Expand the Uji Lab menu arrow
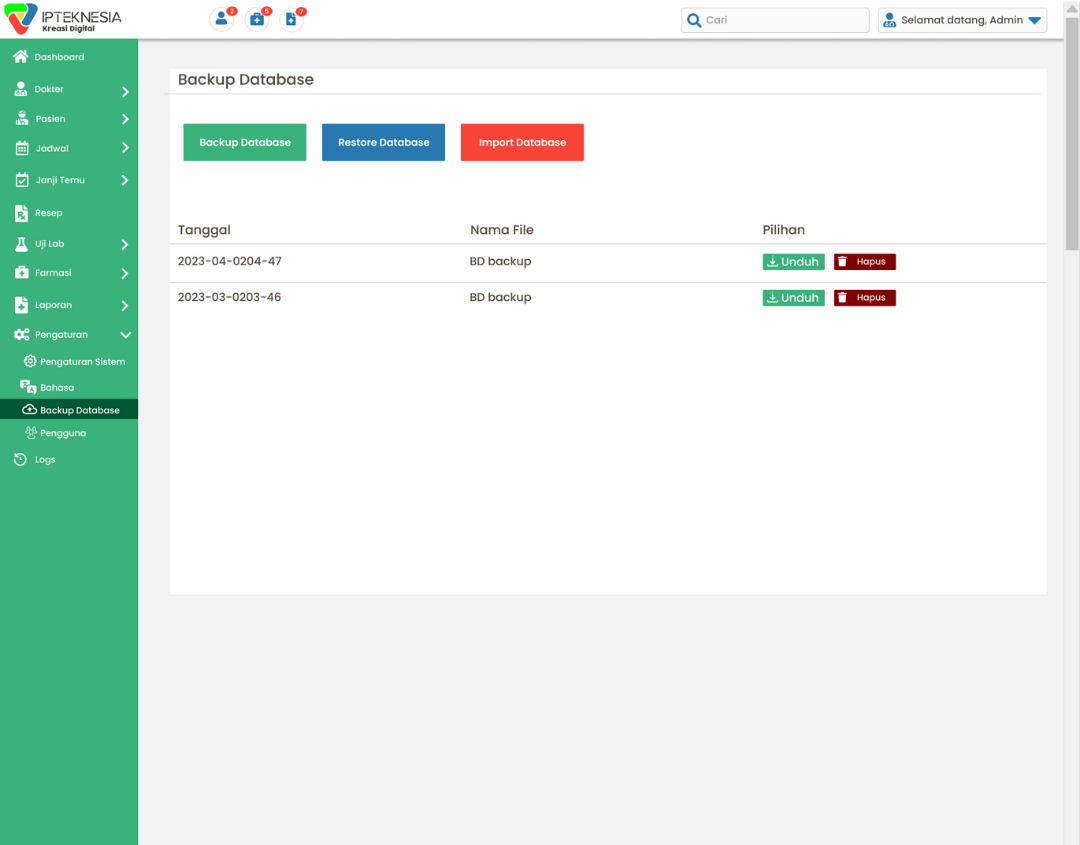Viewport: 1080px width, 845px height. point(125,244)
